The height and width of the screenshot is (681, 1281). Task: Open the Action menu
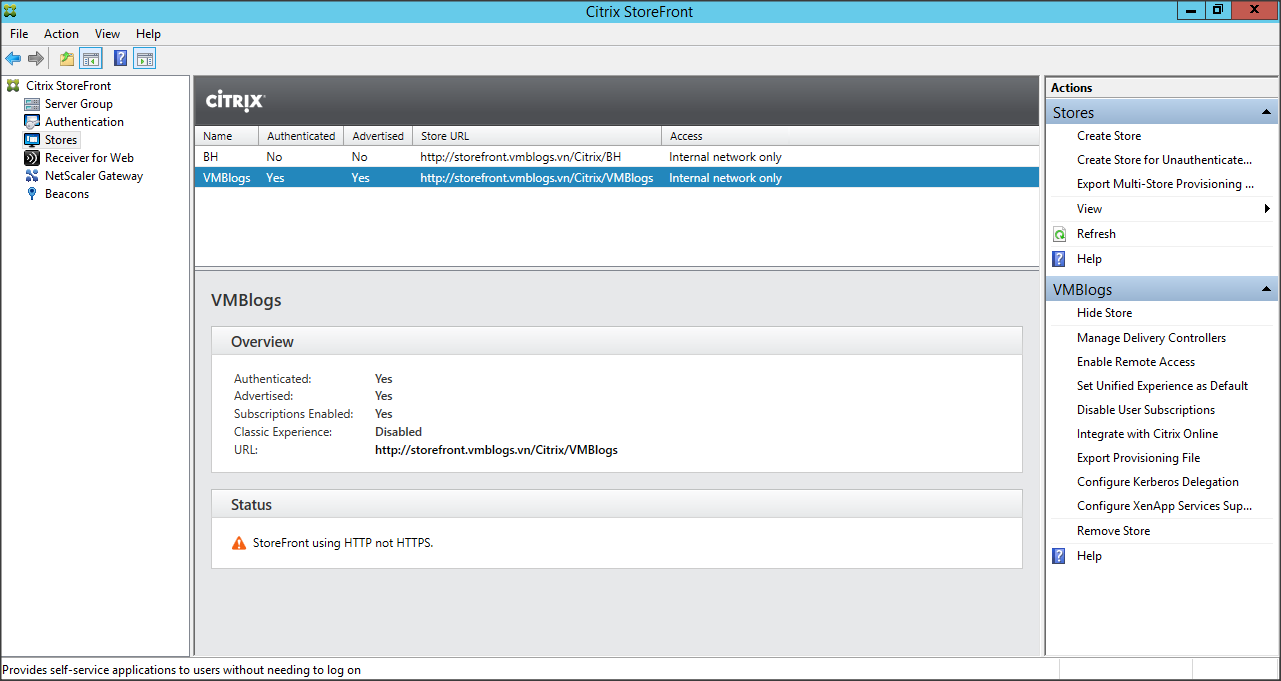tap(61, 34)
